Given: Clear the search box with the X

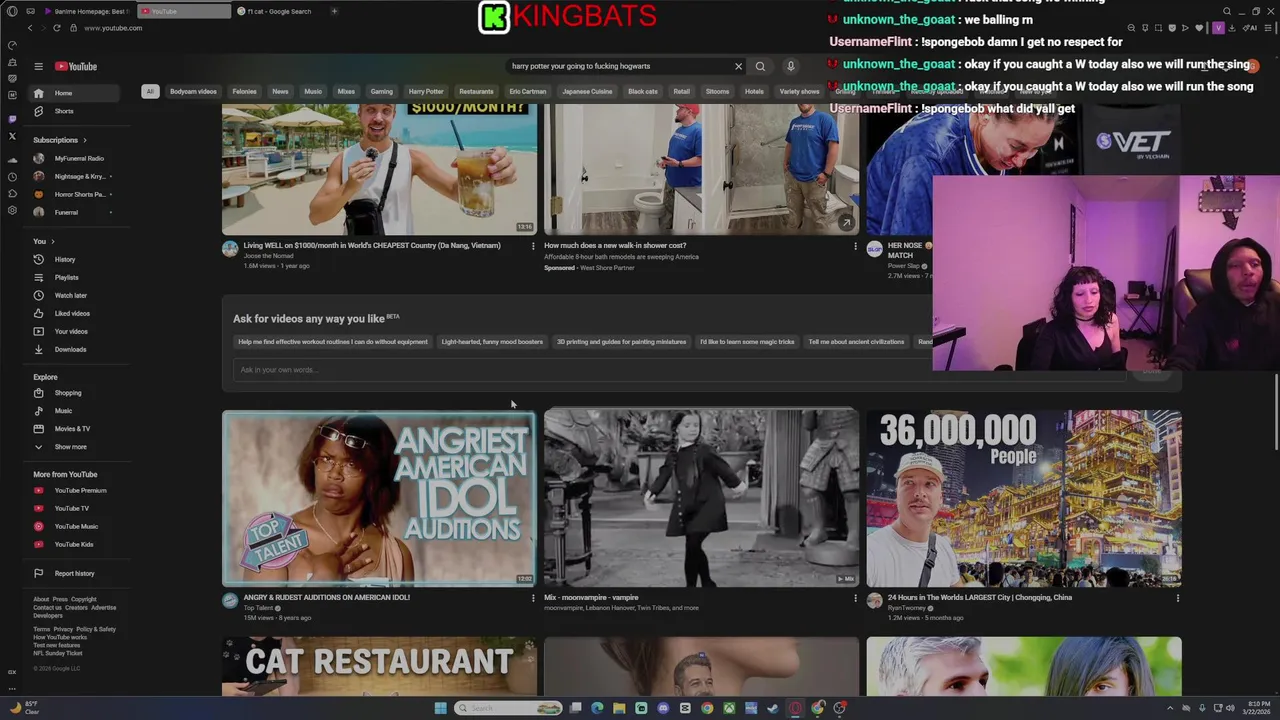Looking at the screenshot, I should tap(739, 66).
